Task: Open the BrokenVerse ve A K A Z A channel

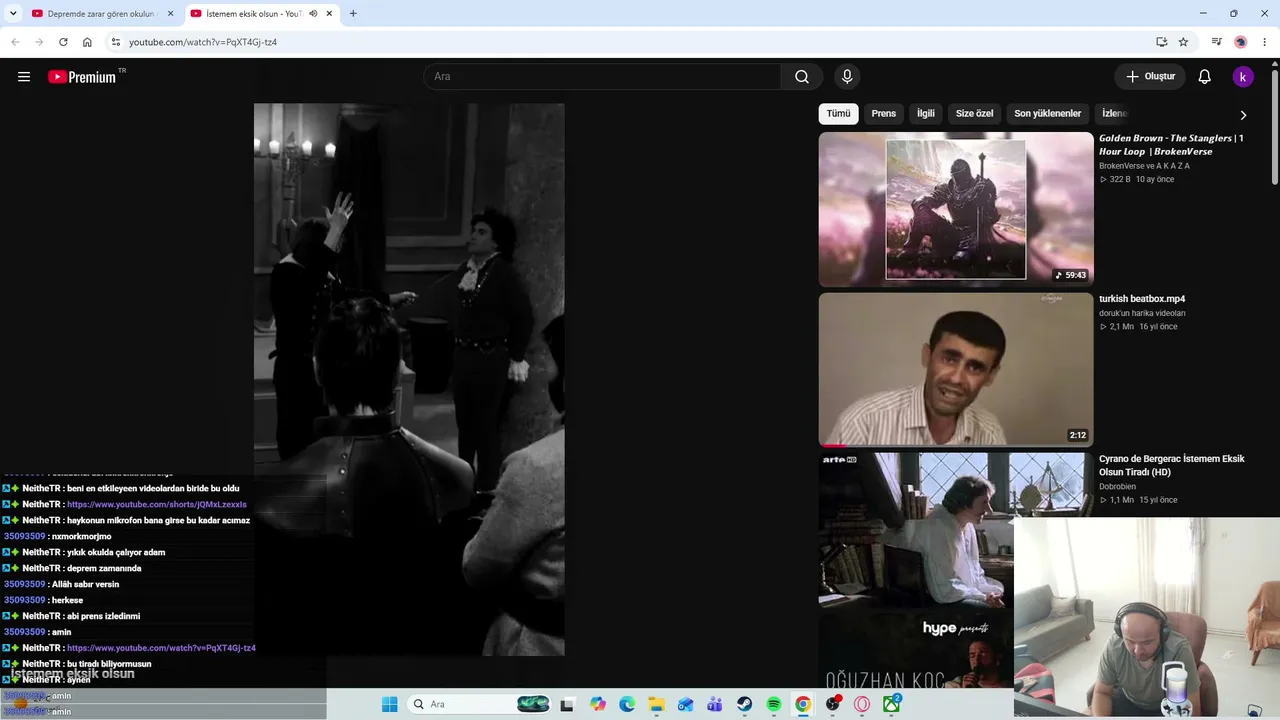Action: [1144, 166]
